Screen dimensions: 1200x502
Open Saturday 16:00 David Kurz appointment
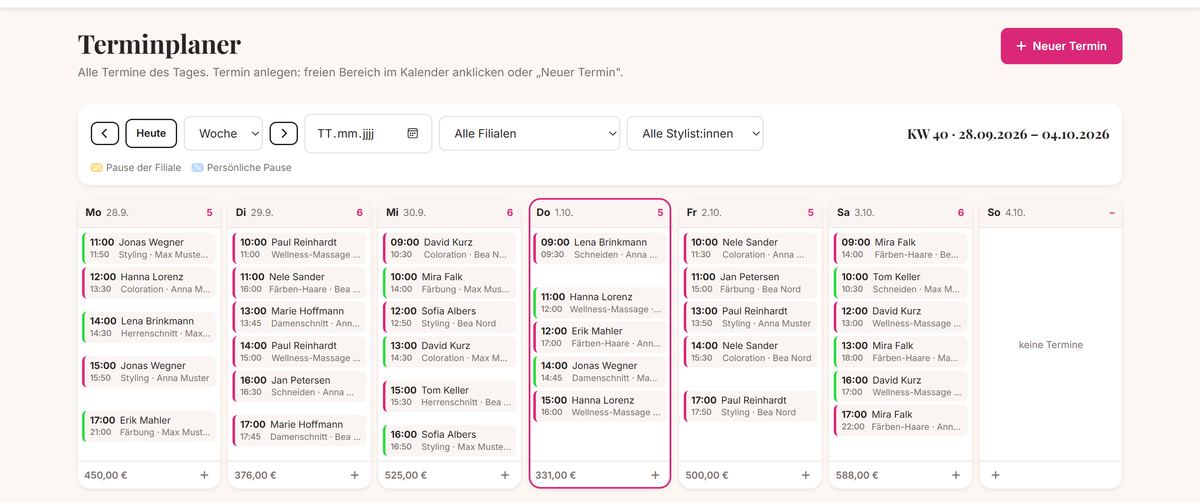click(x=900, y=386)
